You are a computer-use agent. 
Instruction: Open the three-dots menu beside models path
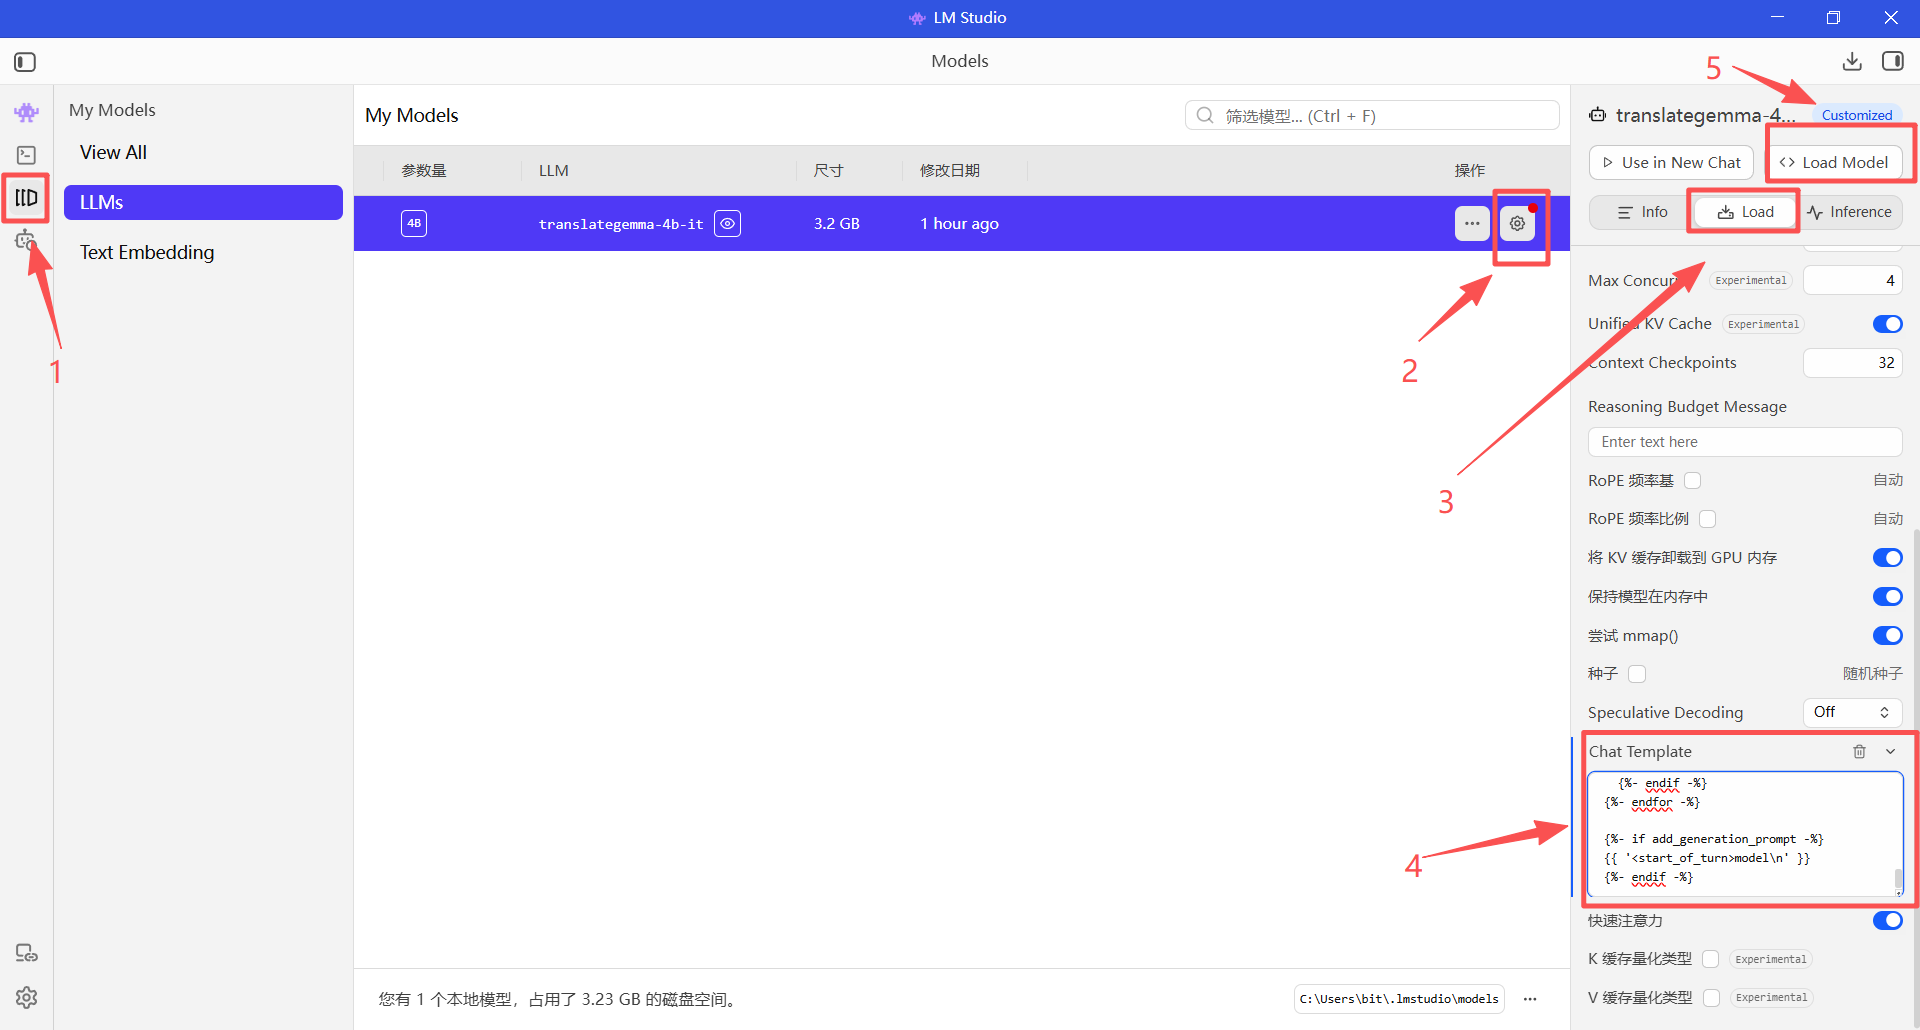point(1530,999)
